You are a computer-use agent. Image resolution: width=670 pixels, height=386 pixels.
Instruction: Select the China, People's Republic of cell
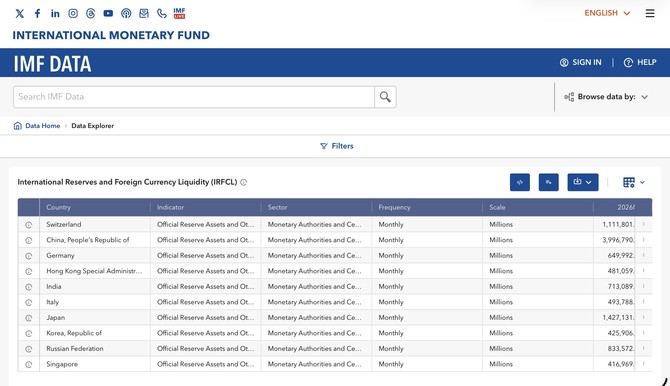(x=95, y=240)
